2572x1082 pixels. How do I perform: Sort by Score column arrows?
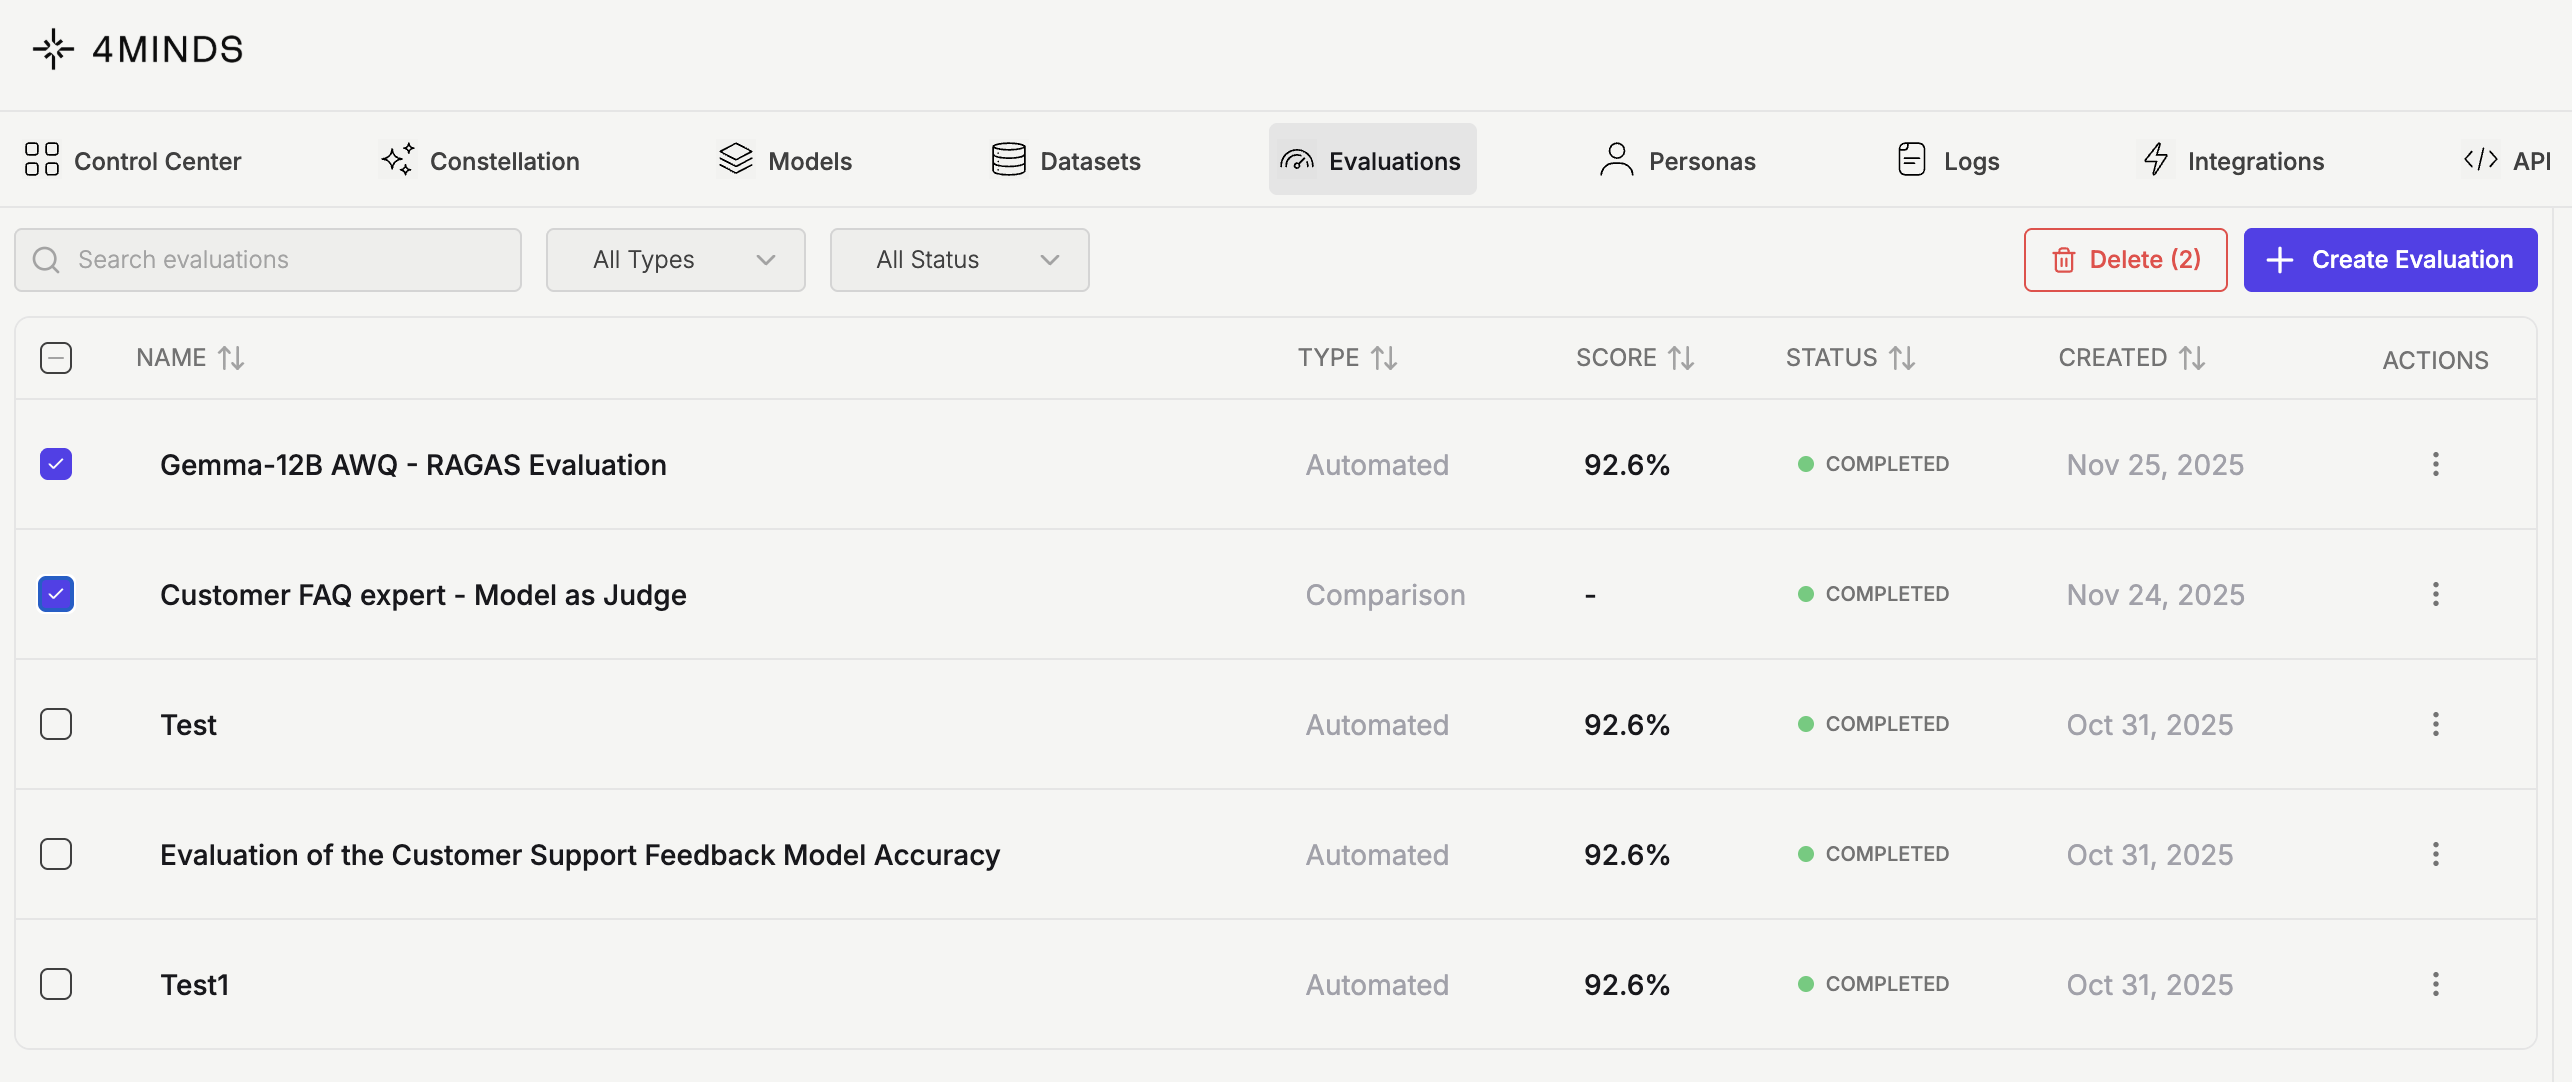point(1681,358)
